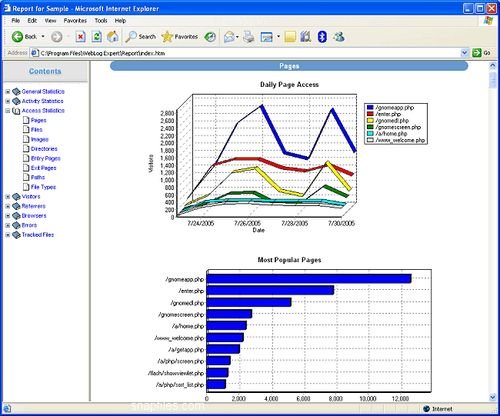Viewport: 500px width, 416px height.
Task: Open the History toolbar icon
Action: coord(210,37)
